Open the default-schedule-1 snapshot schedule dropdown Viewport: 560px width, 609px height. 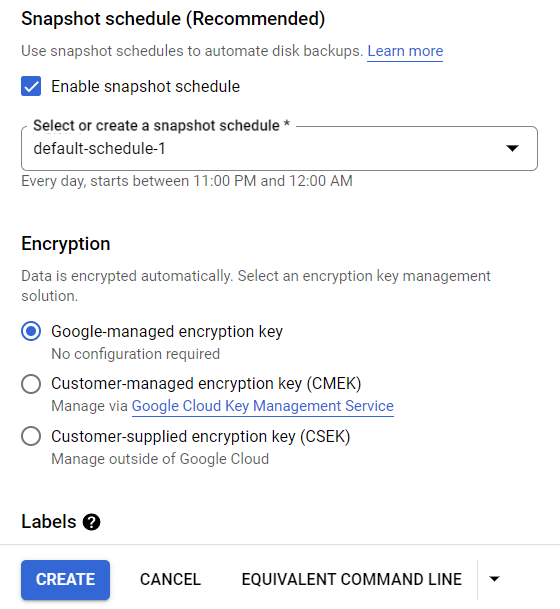point(279,148)
